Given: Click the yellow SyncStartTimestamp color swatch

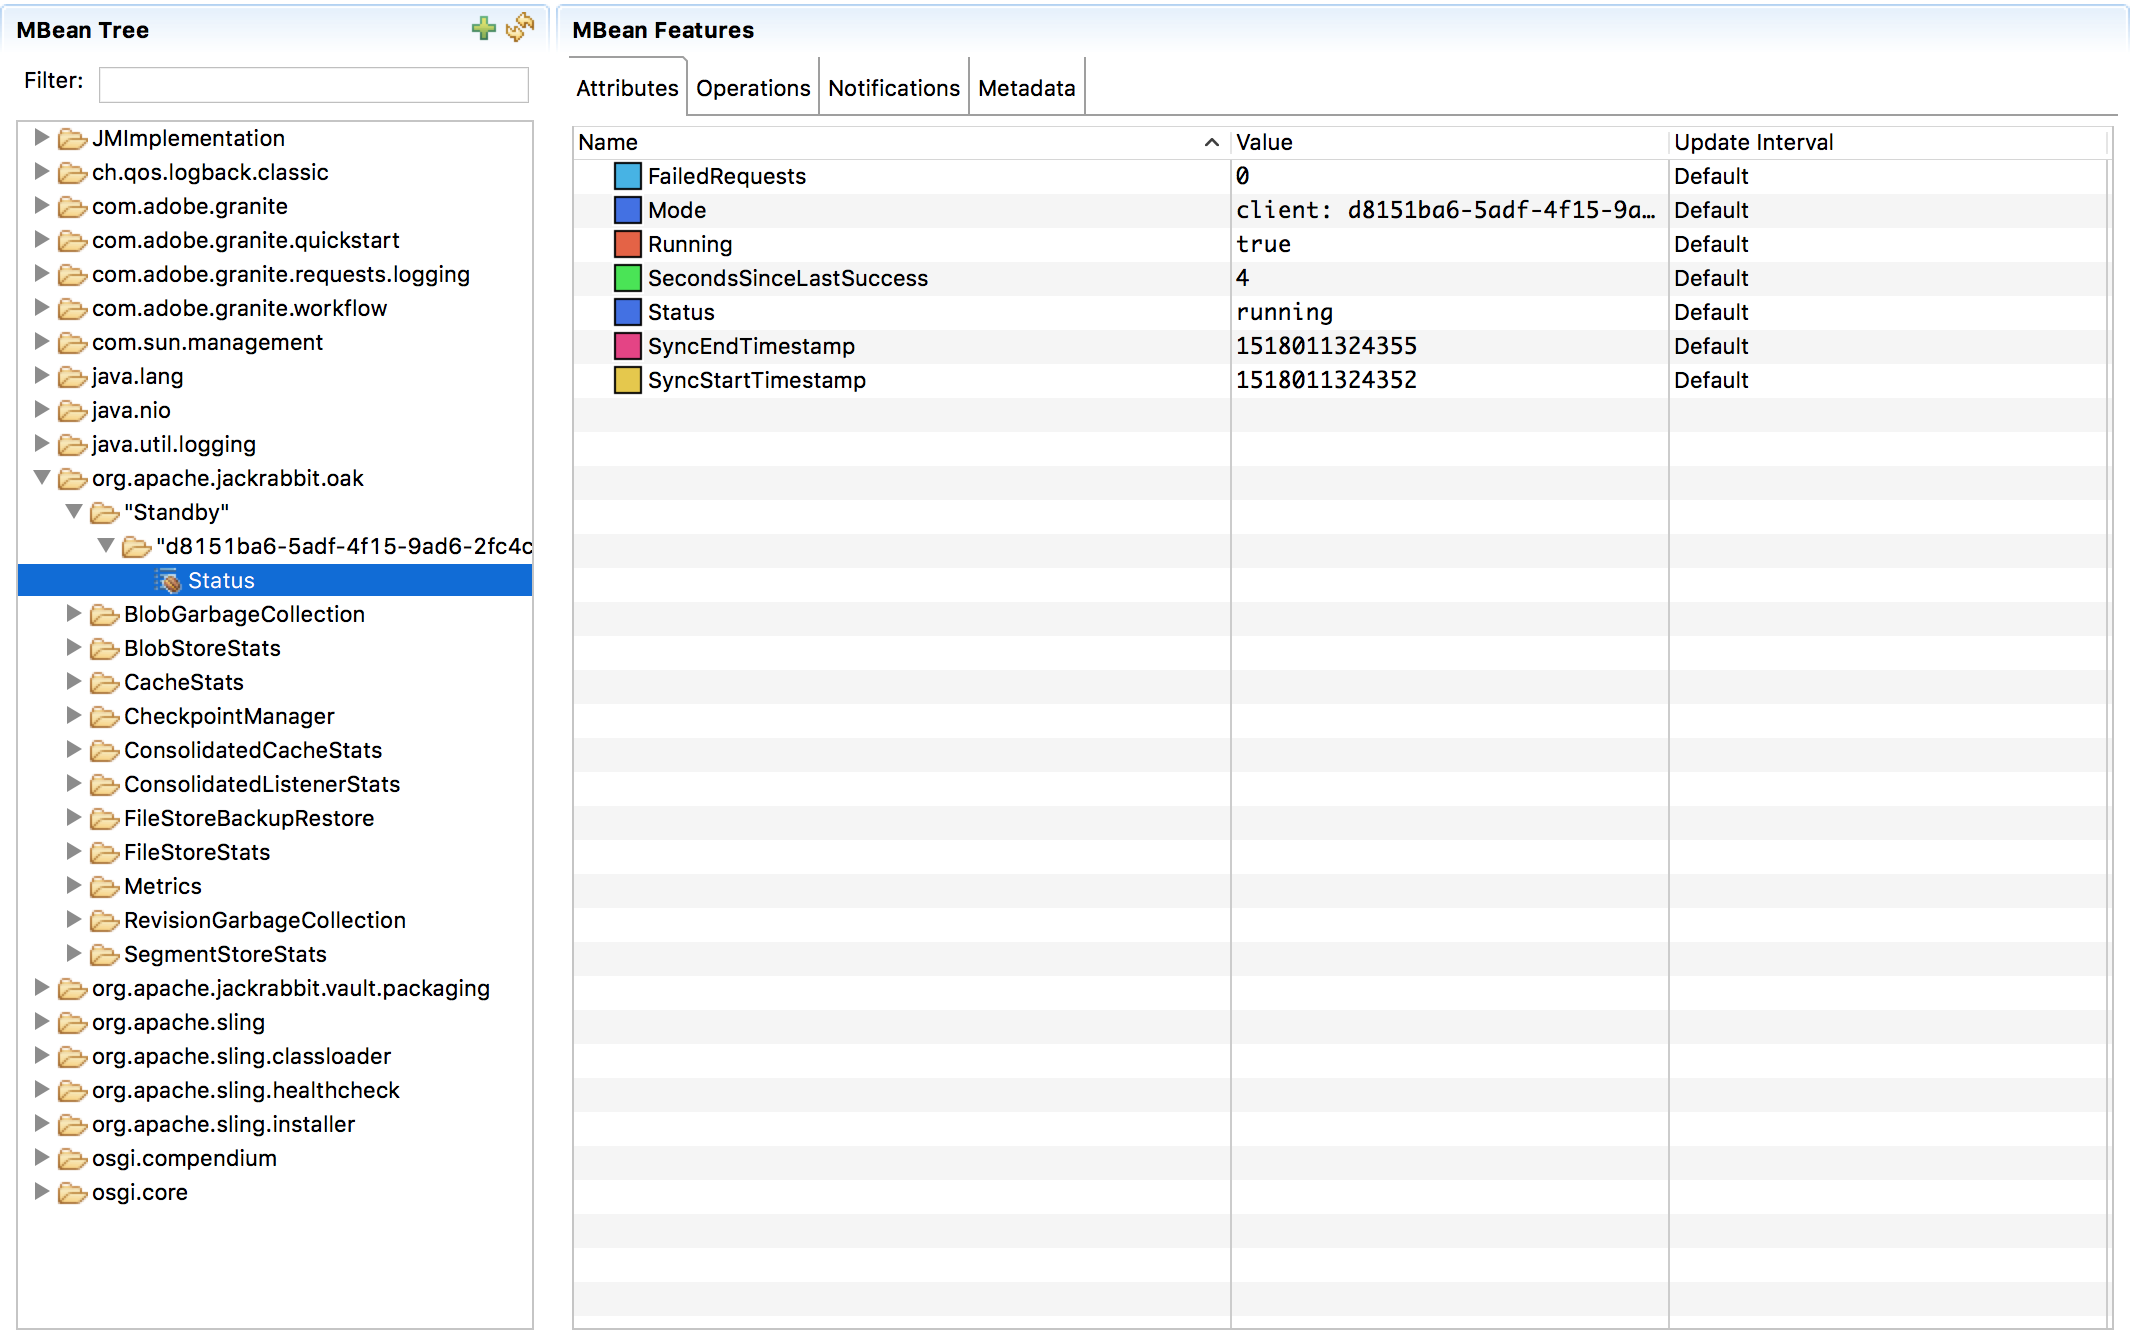Looking at the screenshot, I should pos(627,380).
